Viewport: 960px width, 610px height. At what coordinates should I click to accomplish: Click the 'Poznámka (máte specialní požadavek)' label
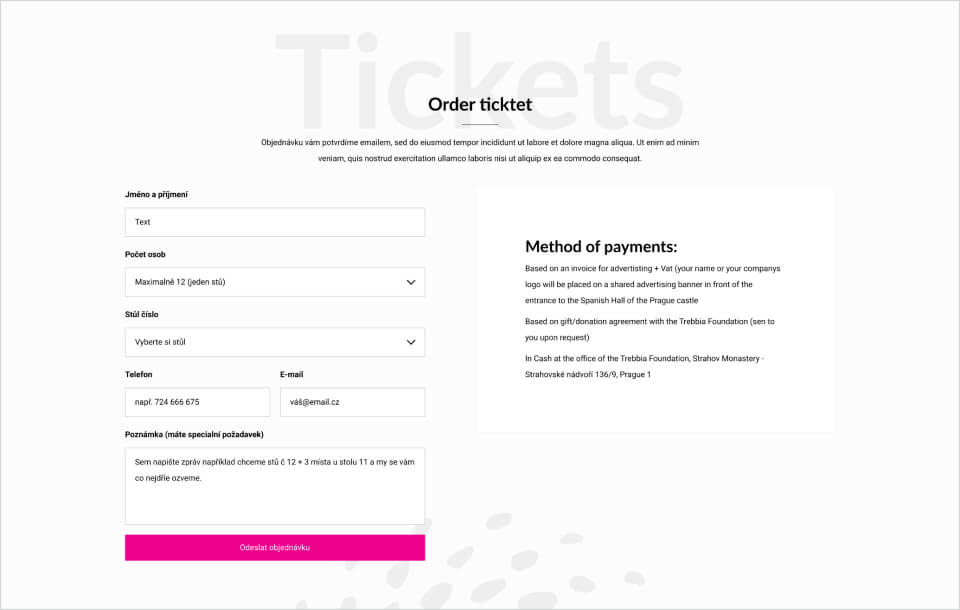pyautogui.click(x=194, y=435)
